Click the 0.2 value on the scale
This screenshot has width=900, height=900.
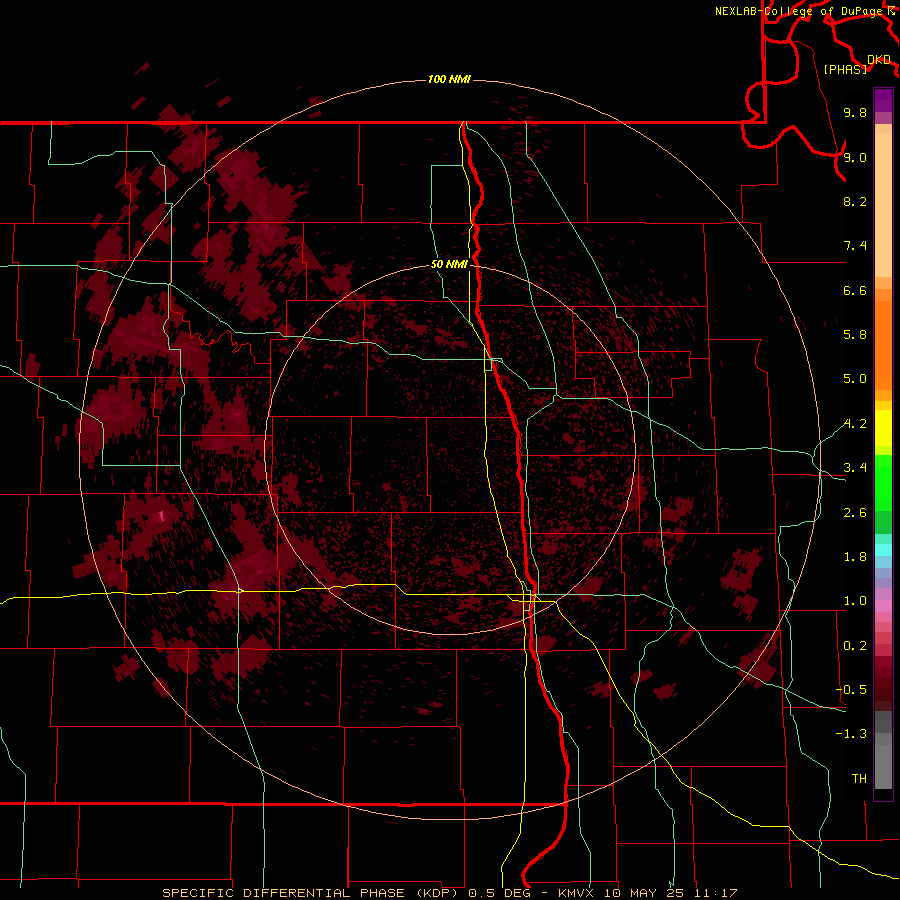click(x=855, y=646)
